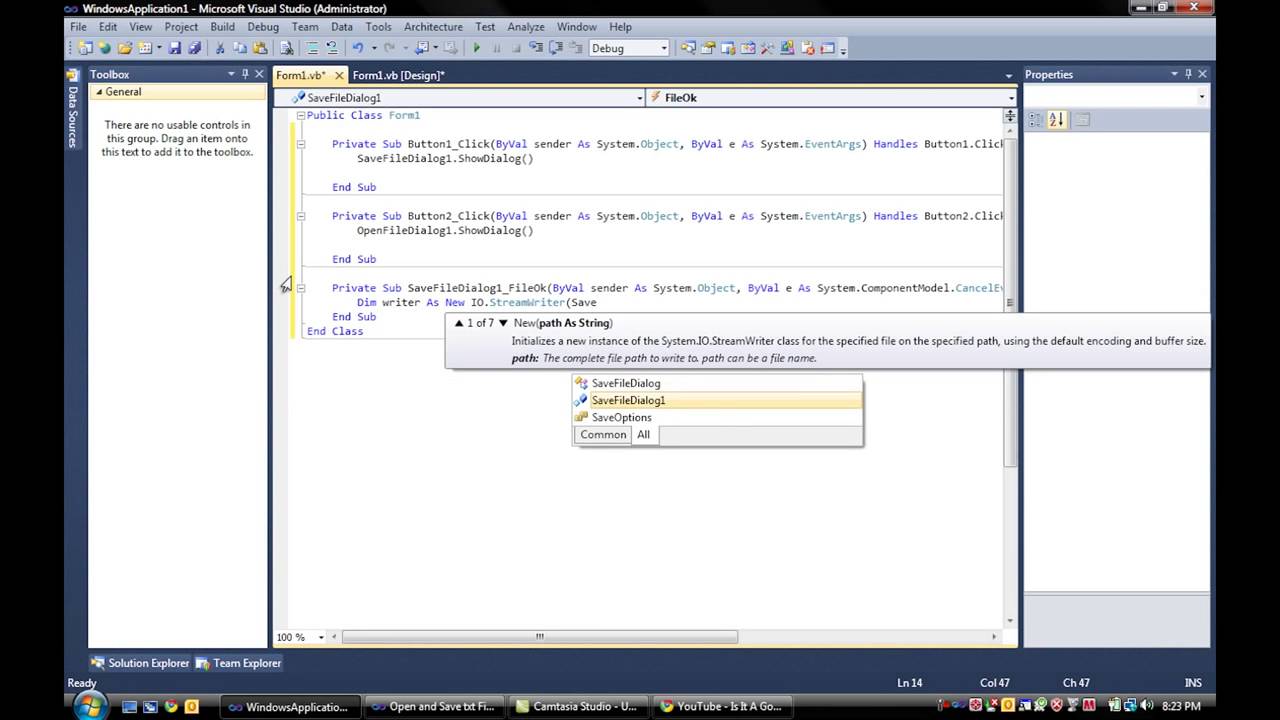Image resolution: width=1280 pixels, height=720 pixels.
Task: Collapse the SaveFileDialog1_FileOk sub outline
Action: [x=300, y=288]
